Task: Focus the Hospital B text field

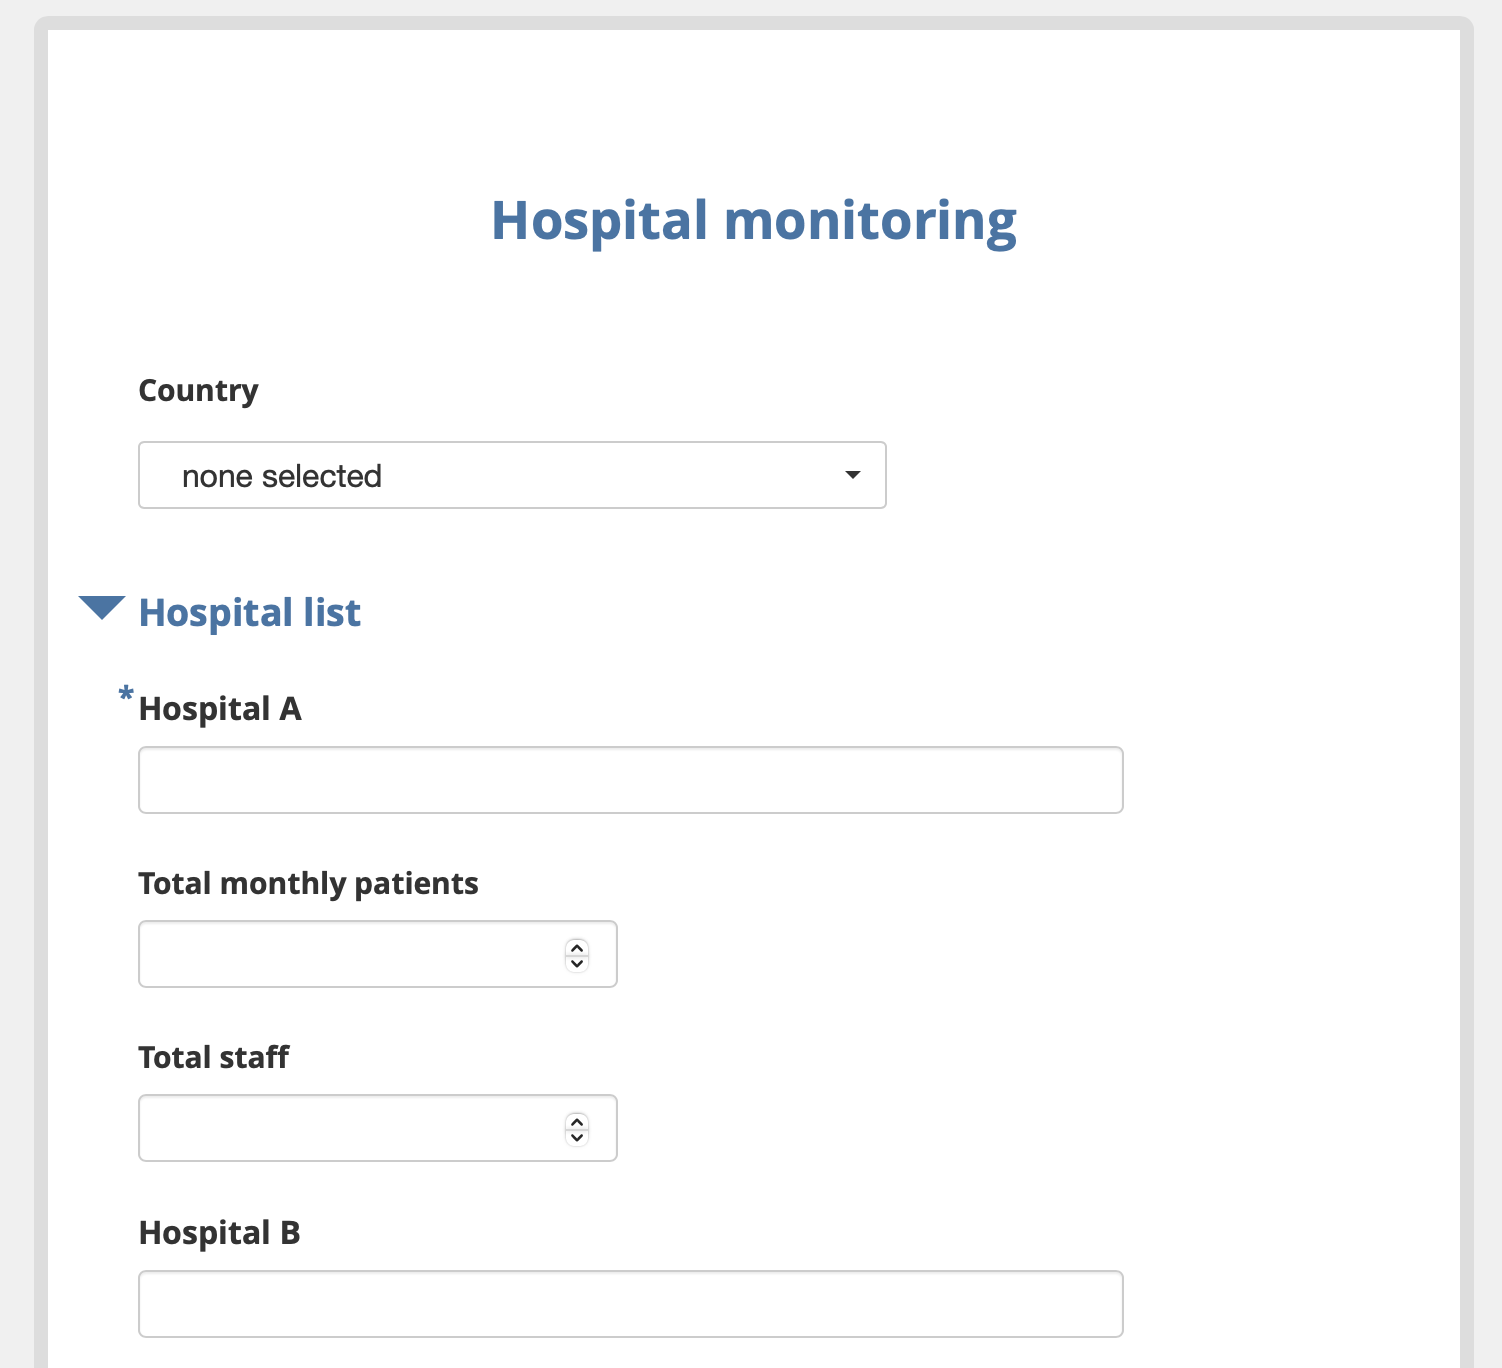Action: 630,1304
